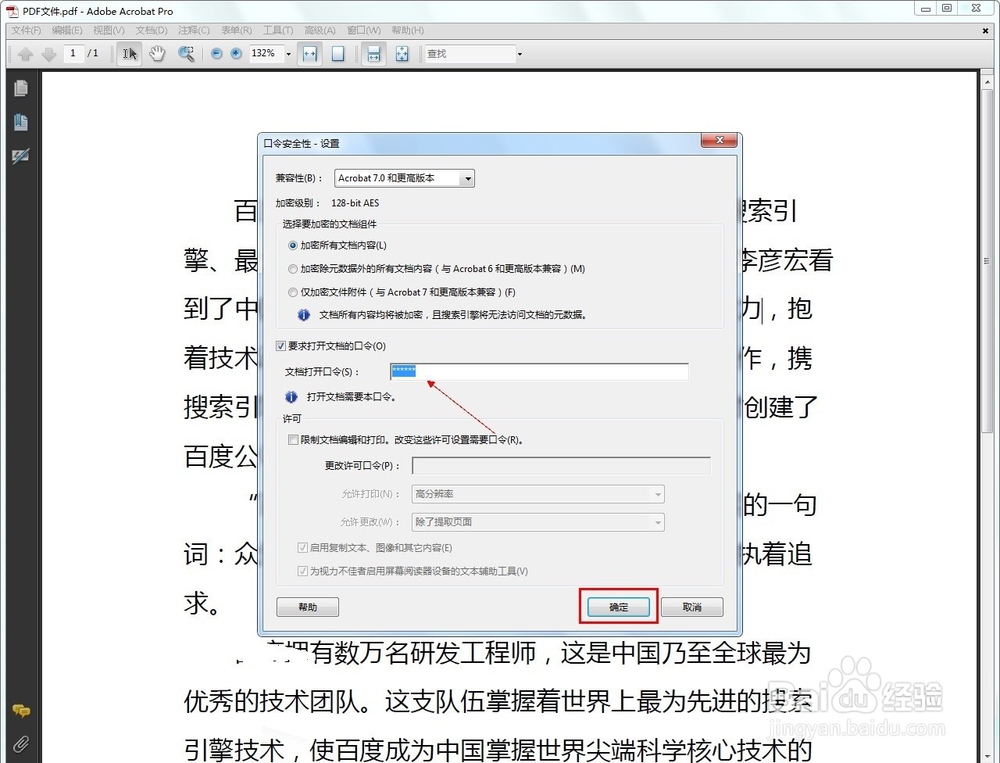Open the Find box options dropdown arrow

(x=520, y=54)
